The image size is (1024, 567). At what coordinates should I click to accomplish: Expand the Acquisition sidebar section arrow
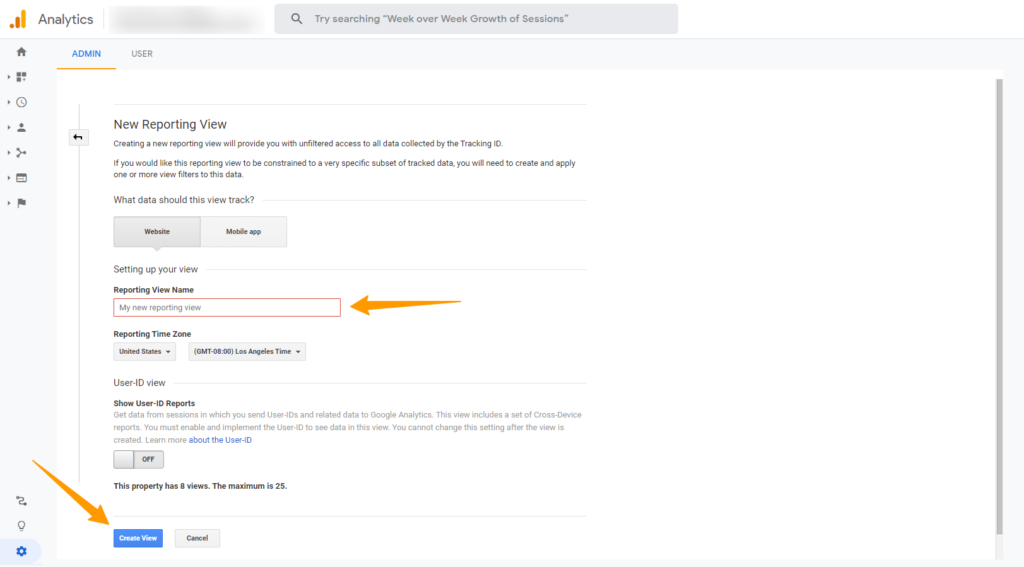point(8,153)
